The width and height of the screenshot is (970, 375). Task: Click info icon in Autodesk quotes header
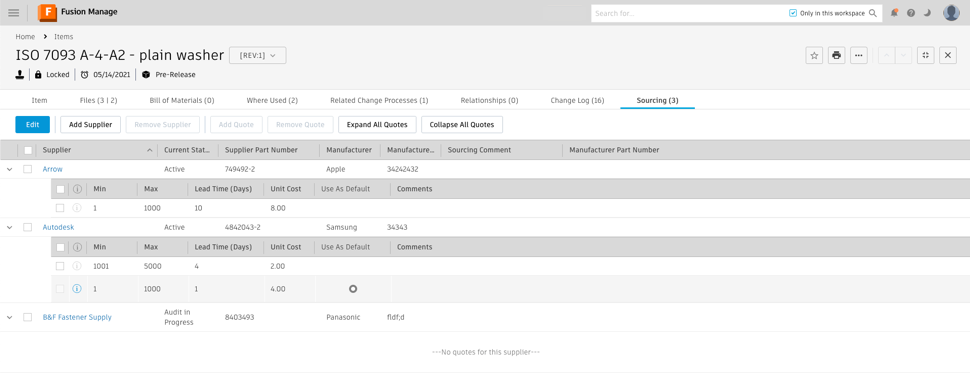click(77, 247)
